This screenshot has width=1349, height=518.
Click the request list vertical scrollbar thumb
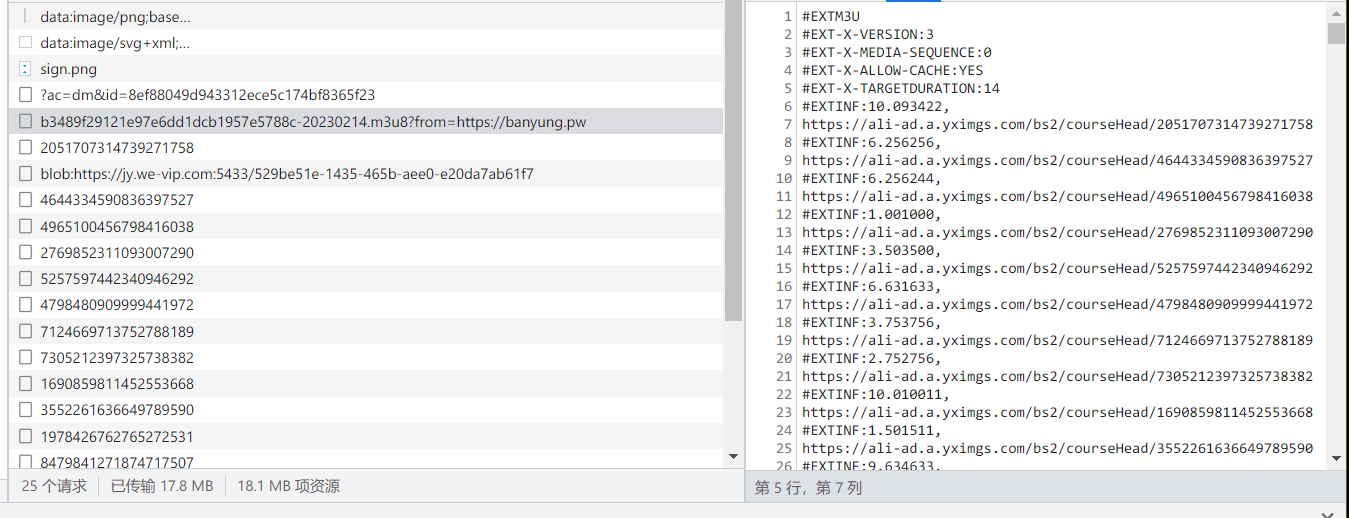point(734,160)
